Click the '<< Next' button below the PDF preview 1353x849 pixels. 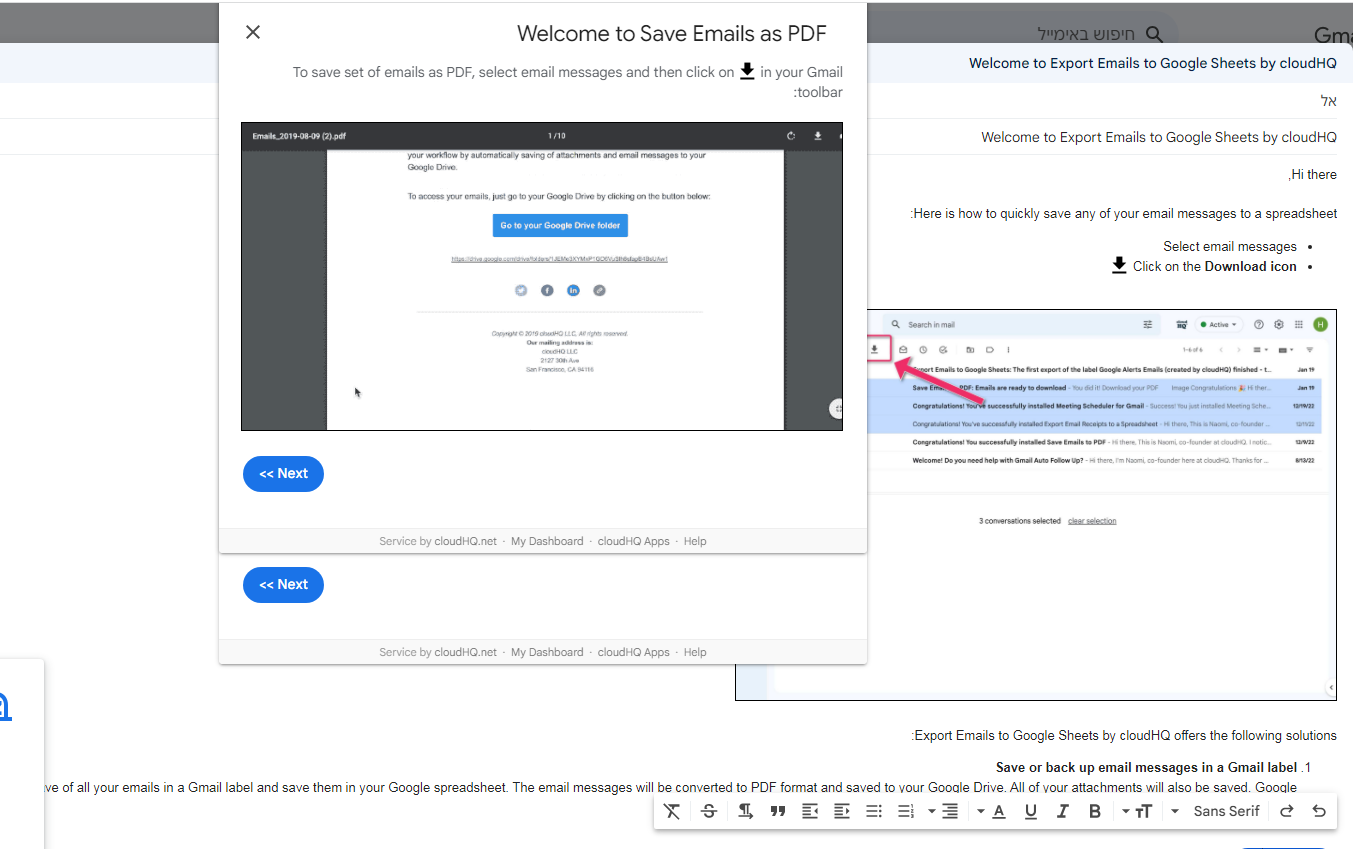click(283, 474)
